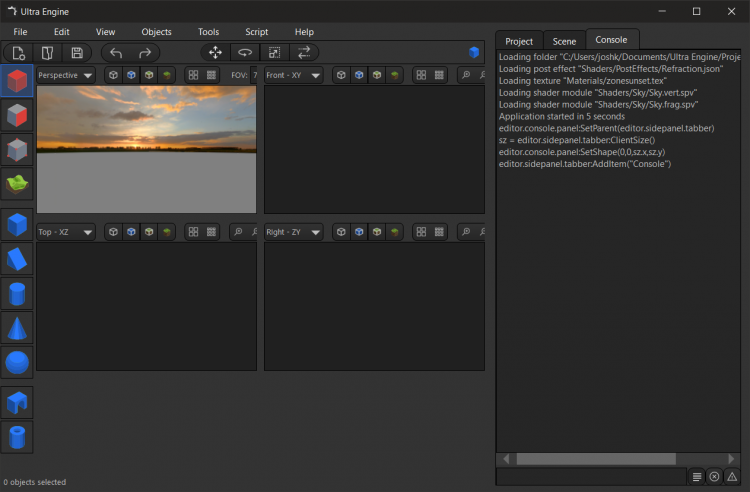Image resolution: width=750 pixels, height=492 pixels.
Task: Switch to the Scene tab
Action: pyautogui.click(x=564, y=41)
